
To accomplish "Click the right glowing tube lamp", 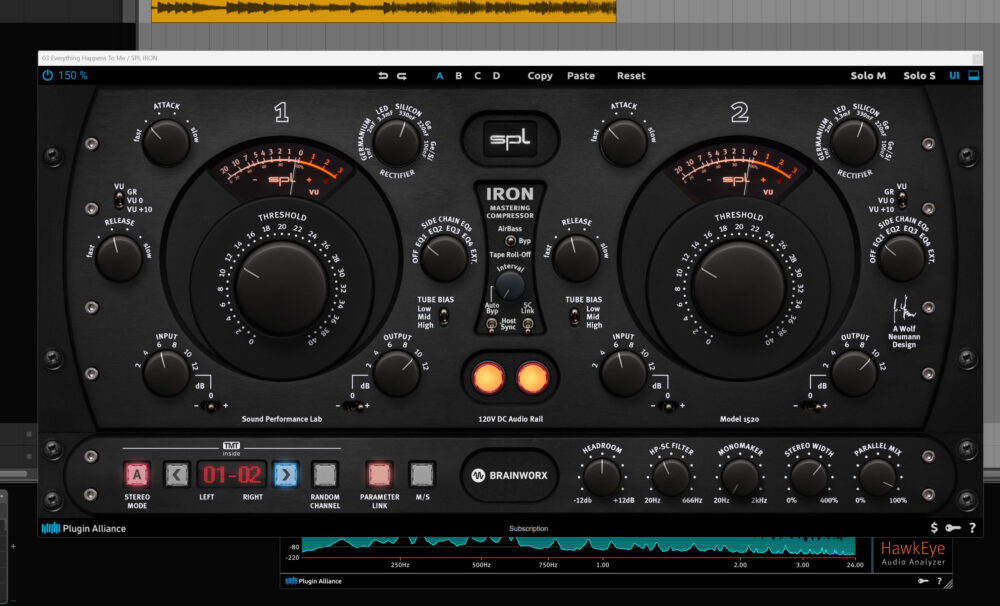I will (532, 378).
